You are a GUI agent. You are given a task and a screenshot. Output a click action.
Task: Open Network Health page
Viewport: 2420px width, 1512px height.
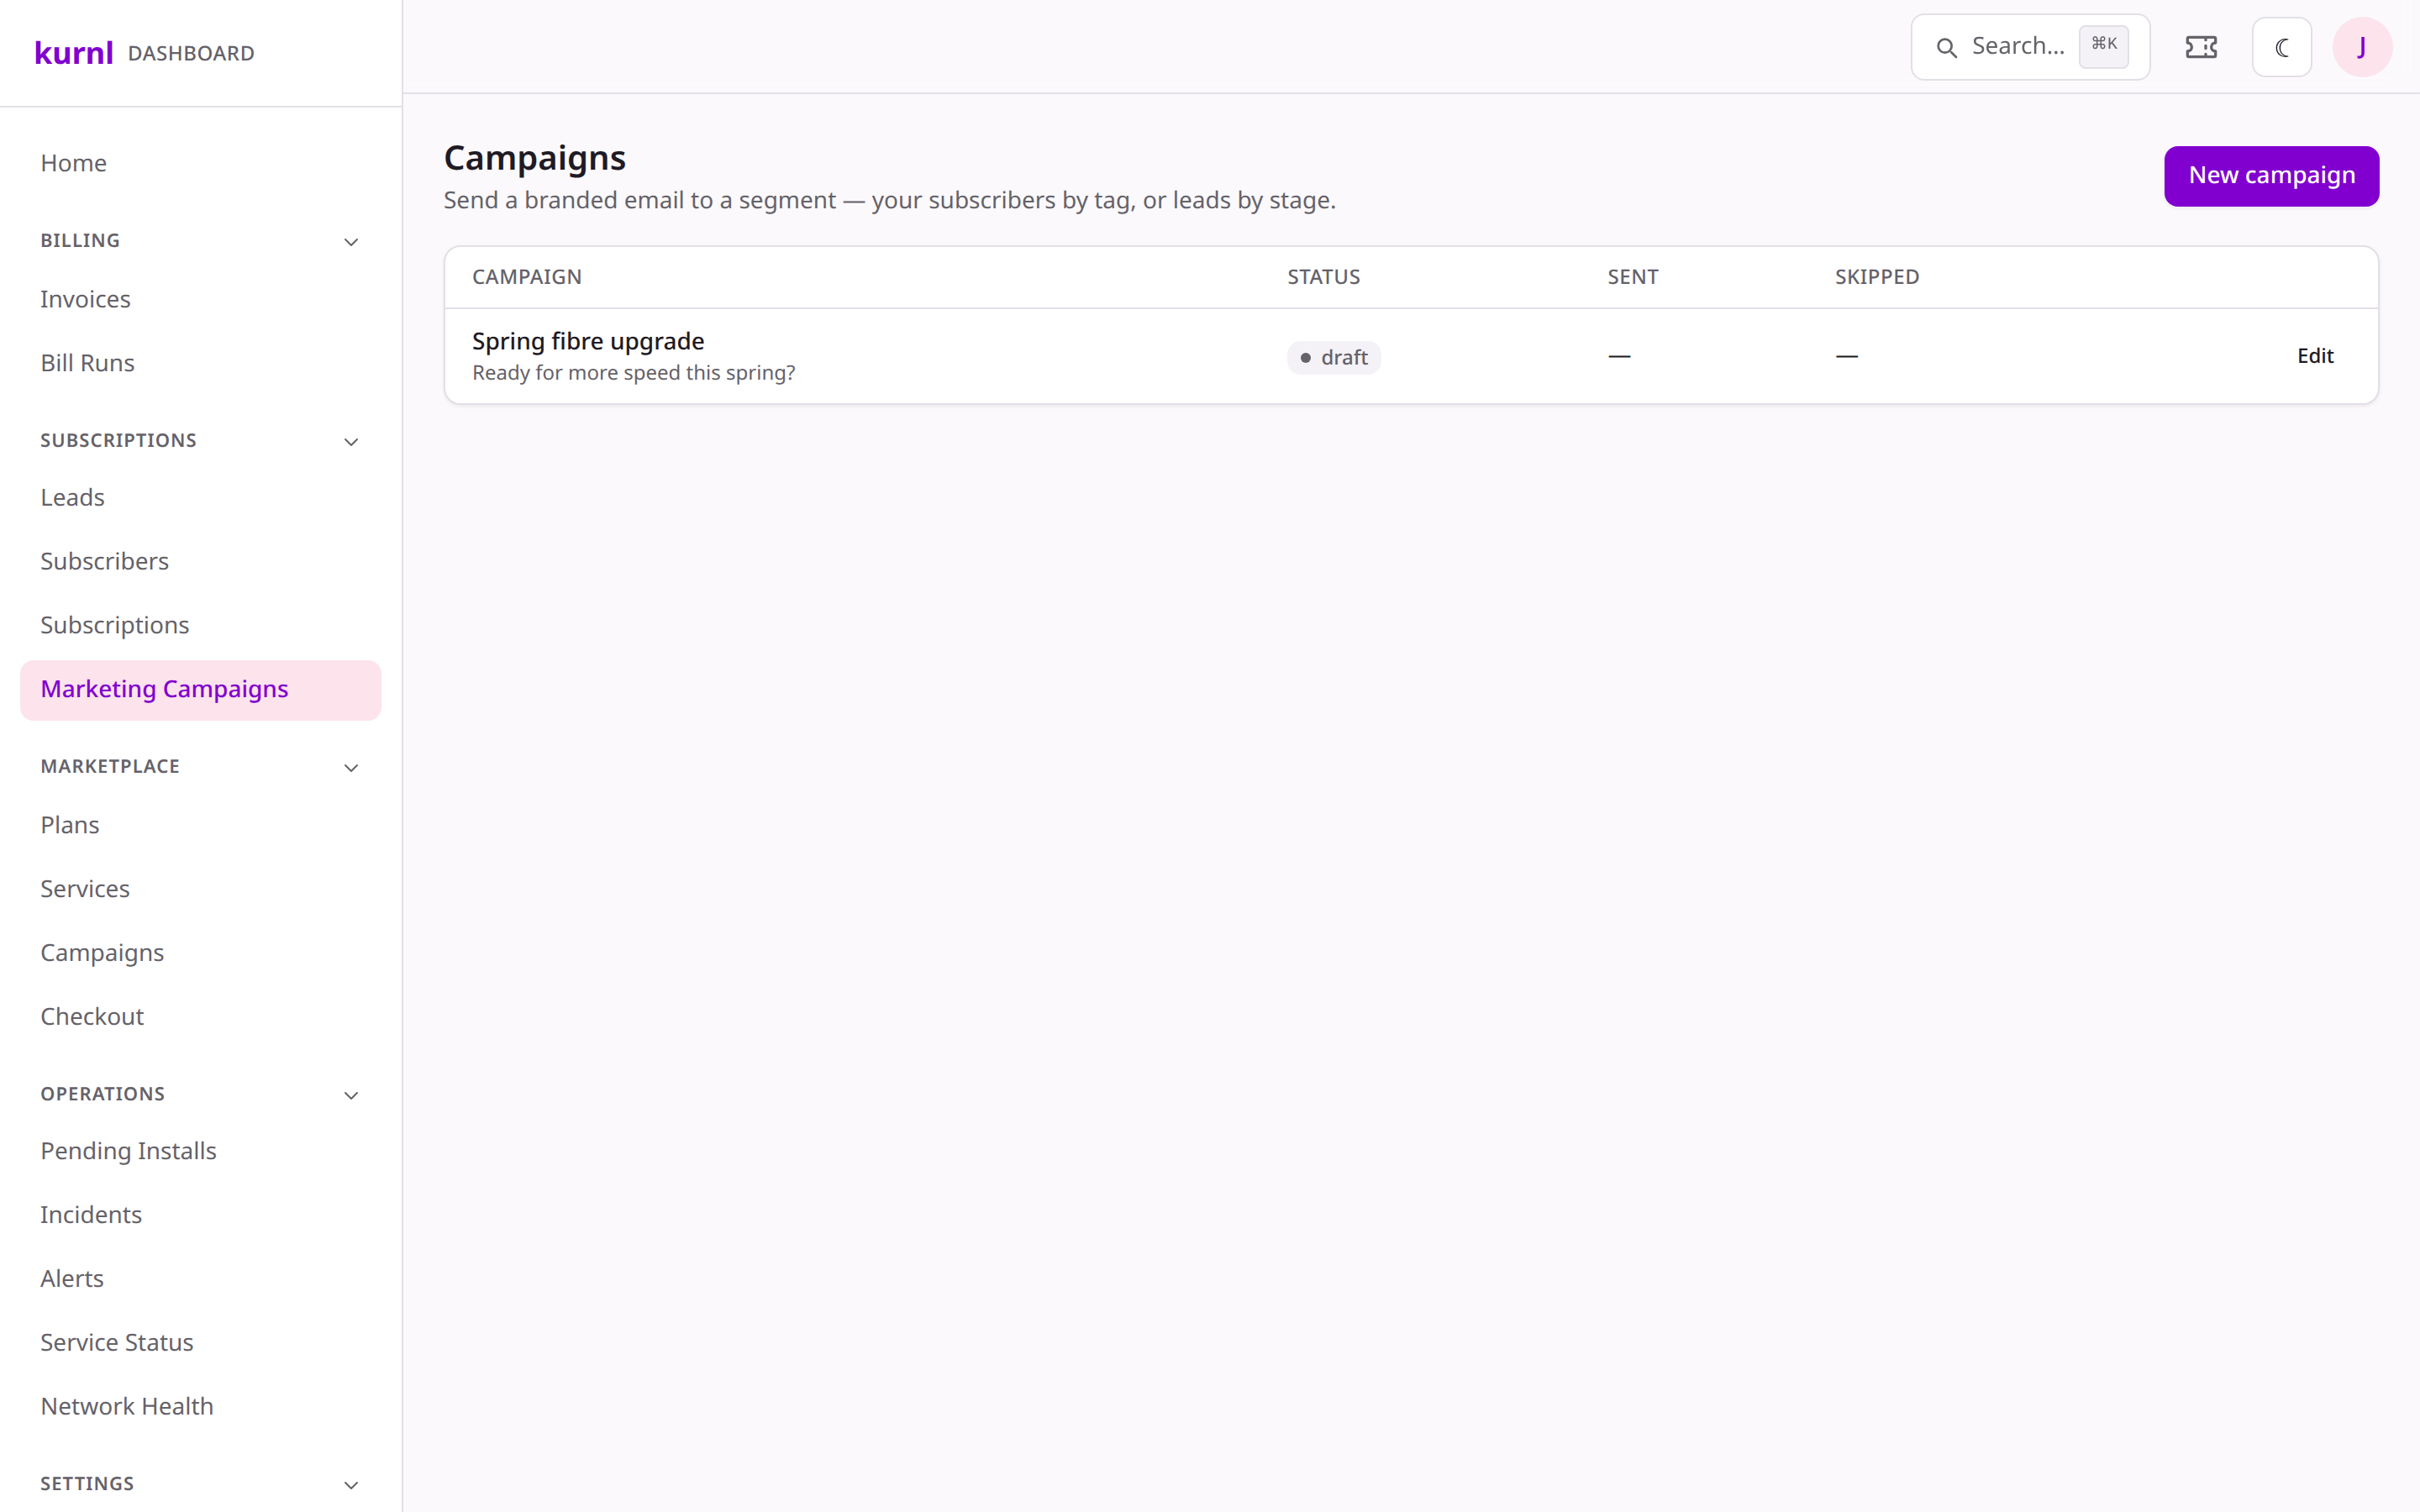pyautogui.click(x=200, y=1407)
